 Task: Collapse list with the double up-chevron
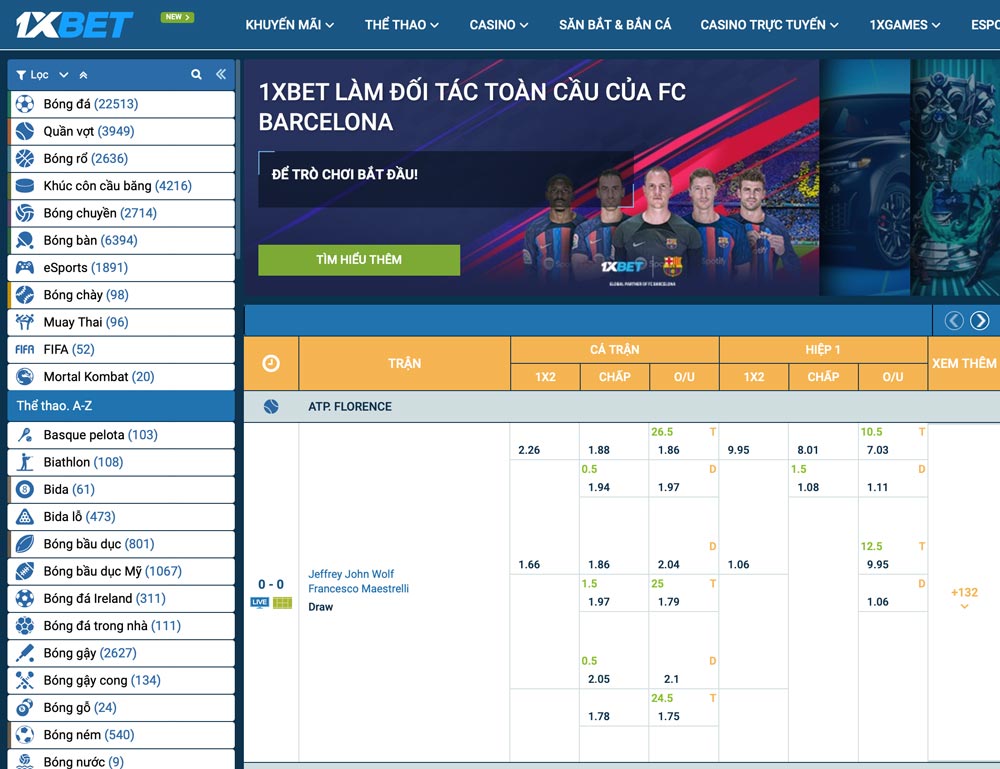[x=83, y=75]
